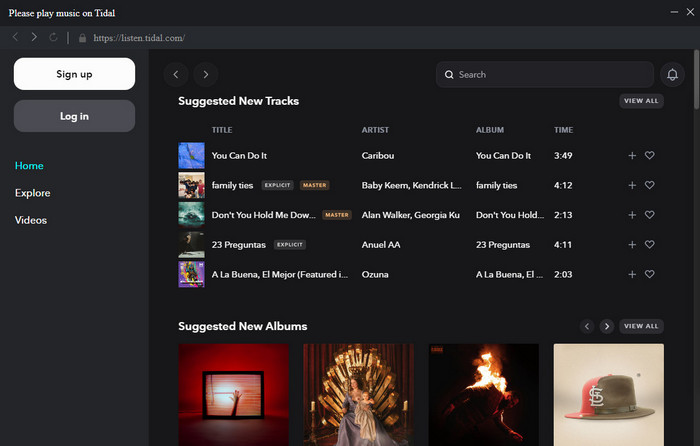Open the red framed-hand album cover
This screenshot has width=700, height=446.
233,395
